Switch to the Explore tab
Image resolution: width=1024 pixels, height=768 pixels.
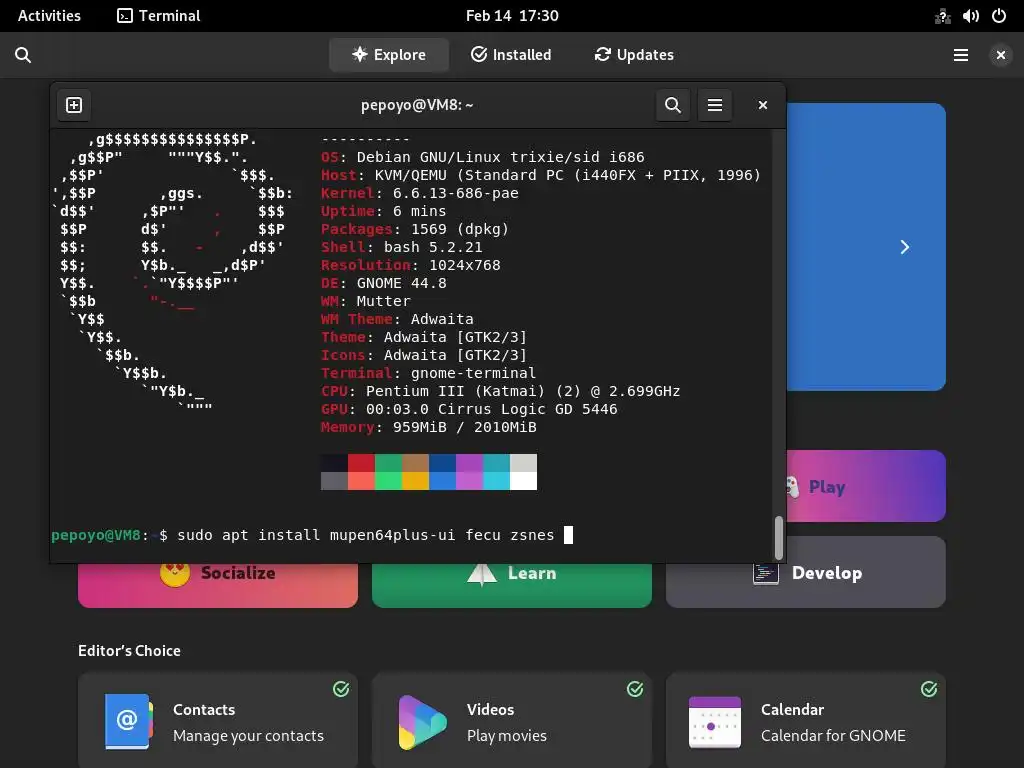tap(389, 55)
